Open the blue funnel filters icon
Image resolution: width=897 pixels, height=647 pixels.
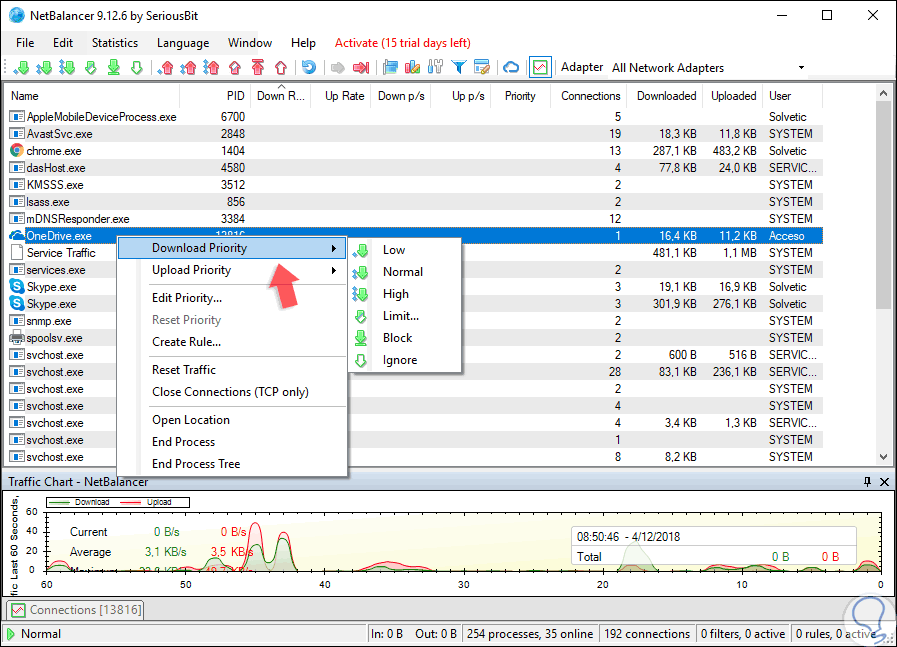pyautogui.click(x=459, y=68)
